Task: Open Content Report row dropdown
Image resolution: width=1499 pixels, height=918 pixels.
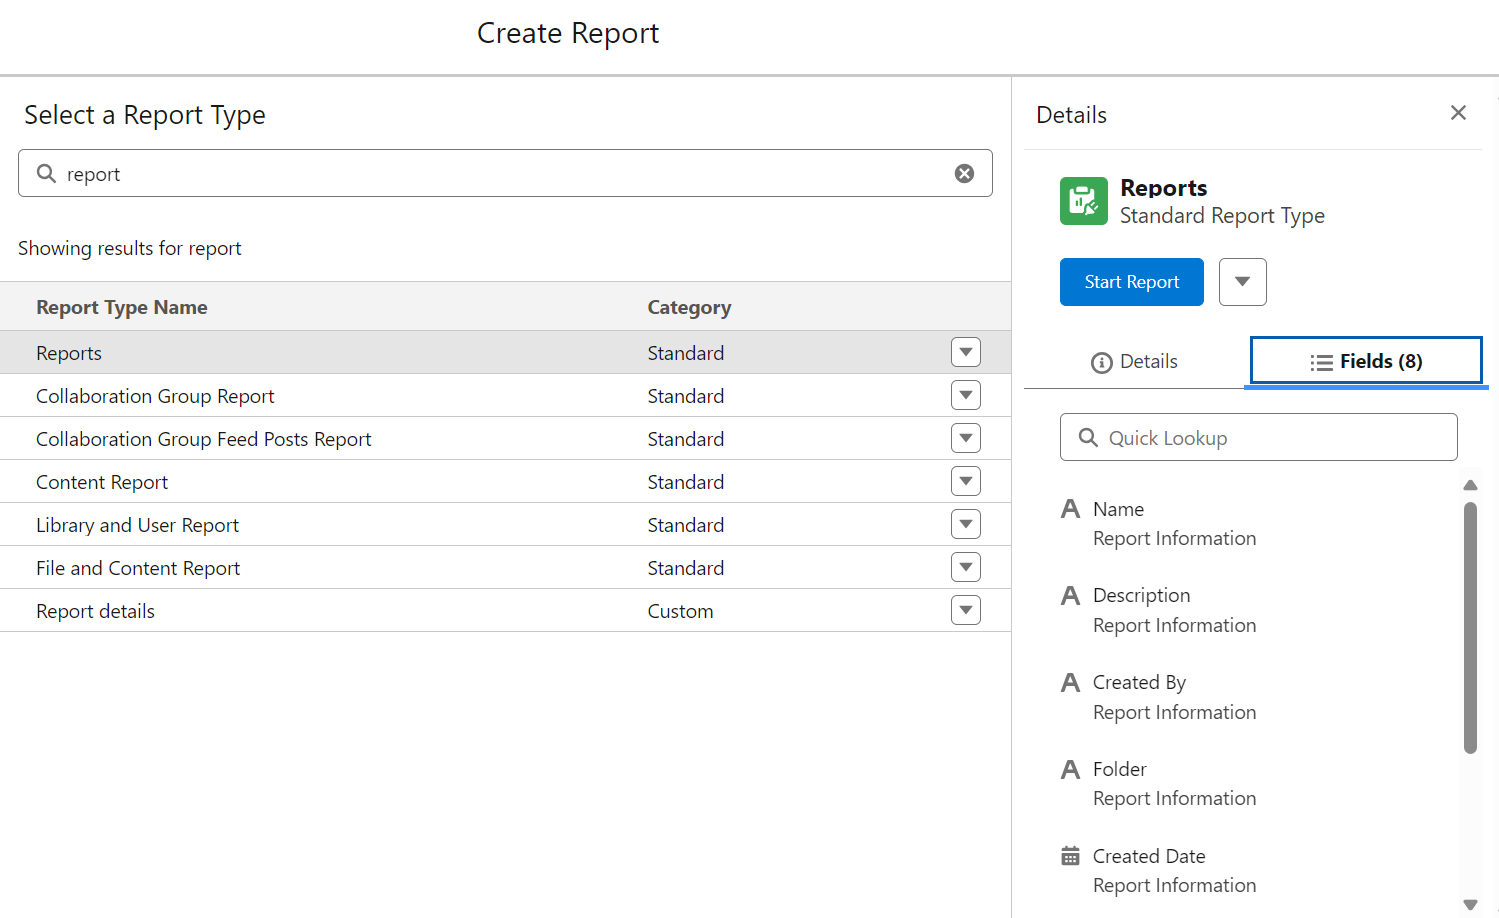Action: point(966,481)
